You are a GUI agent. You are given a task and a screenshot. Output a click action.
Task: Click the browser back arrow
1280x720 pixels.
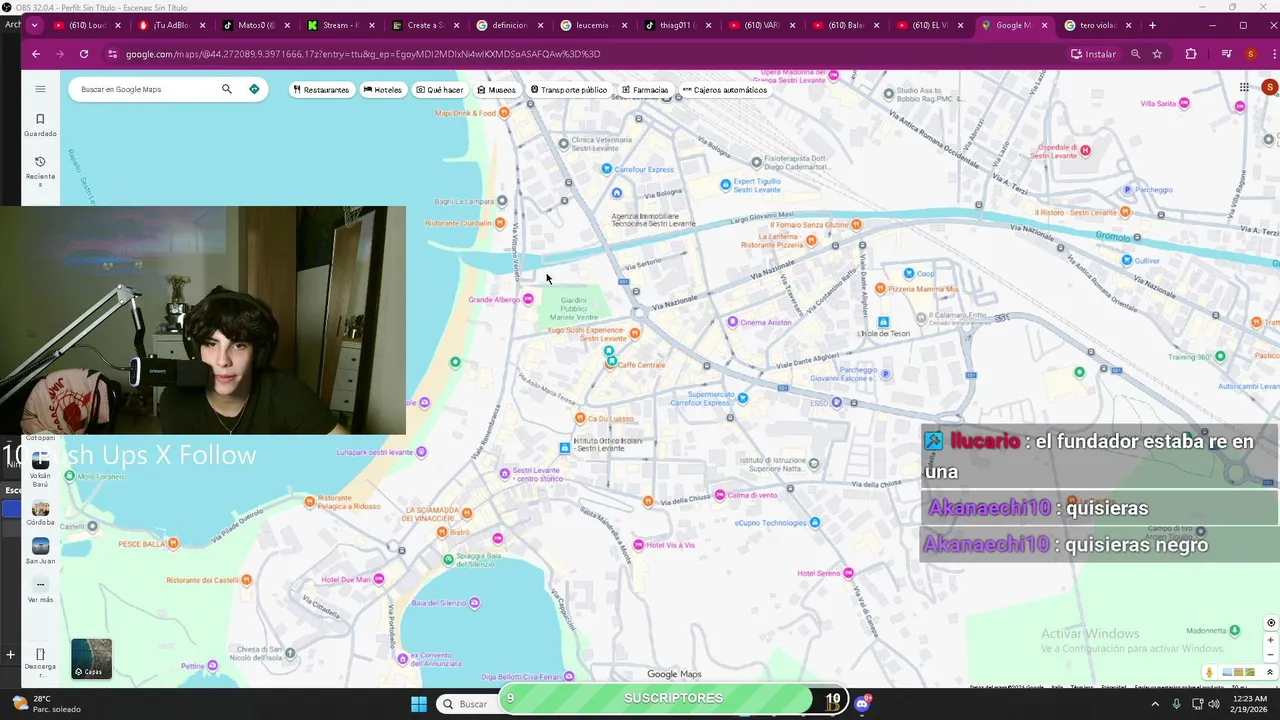click(x=36, y=54)
